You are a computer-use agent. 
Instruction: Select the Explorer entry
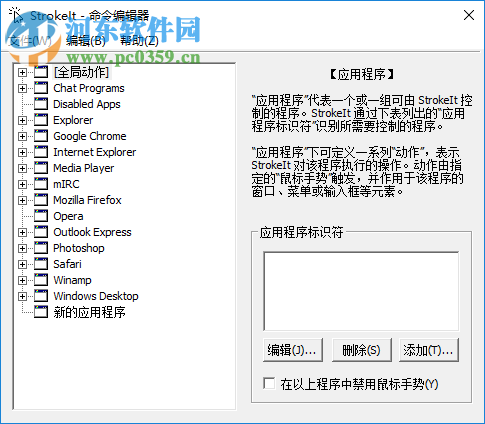[x=73, y=120]
